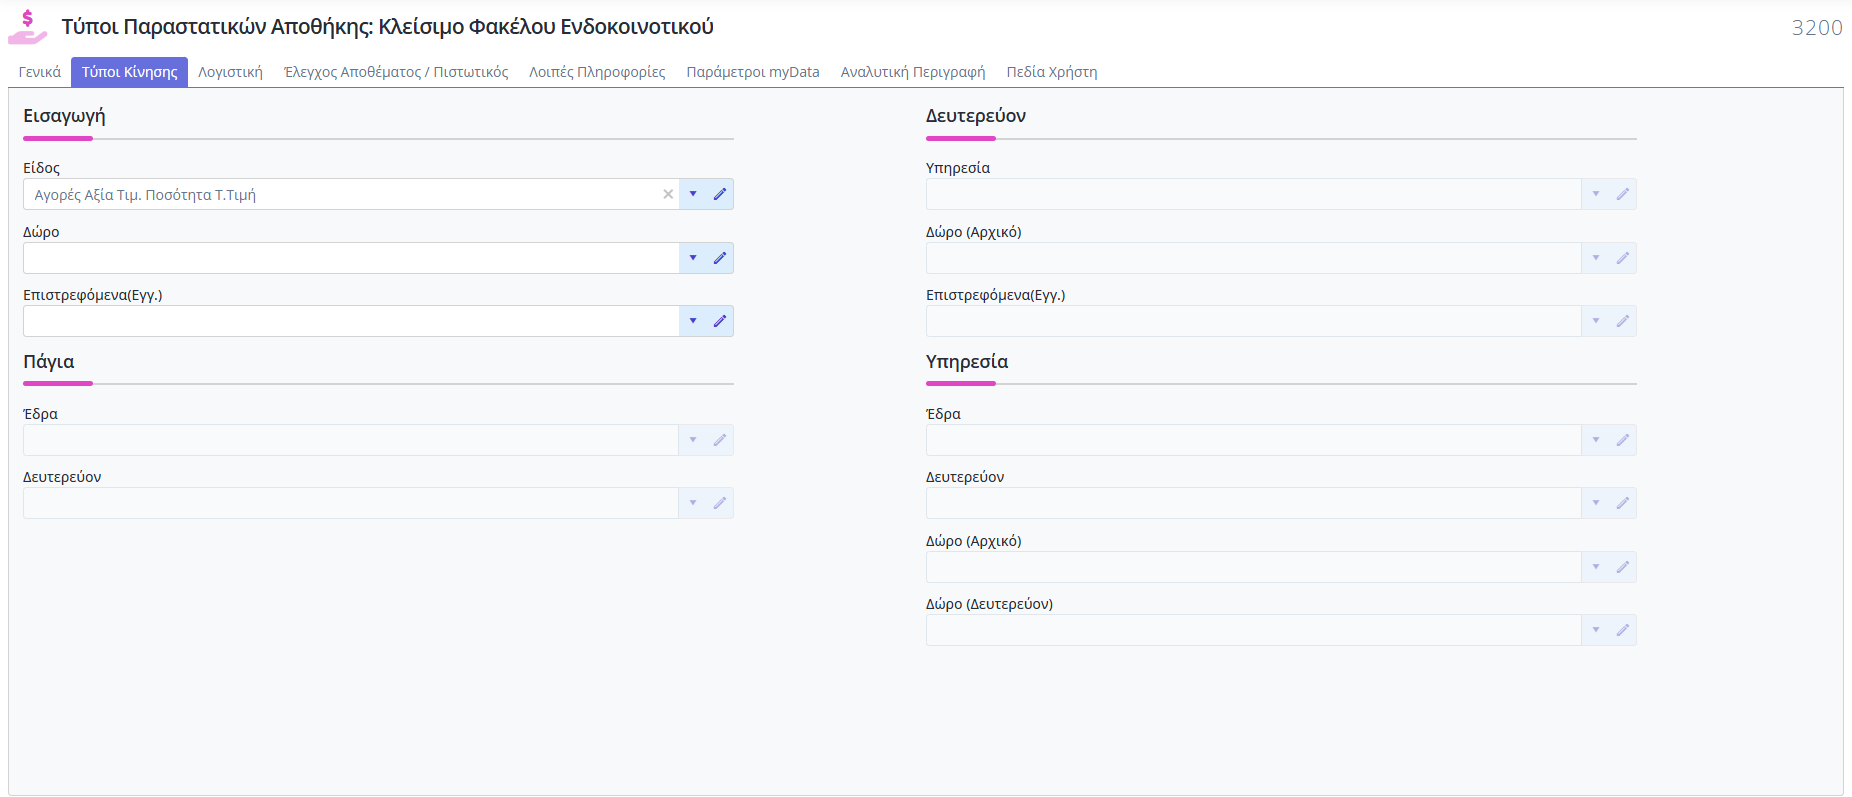Select Έλεγχος Αποθέματος / Πιστωτικός tab
This screenshot has width=1852, height=797.
(396, 72)
